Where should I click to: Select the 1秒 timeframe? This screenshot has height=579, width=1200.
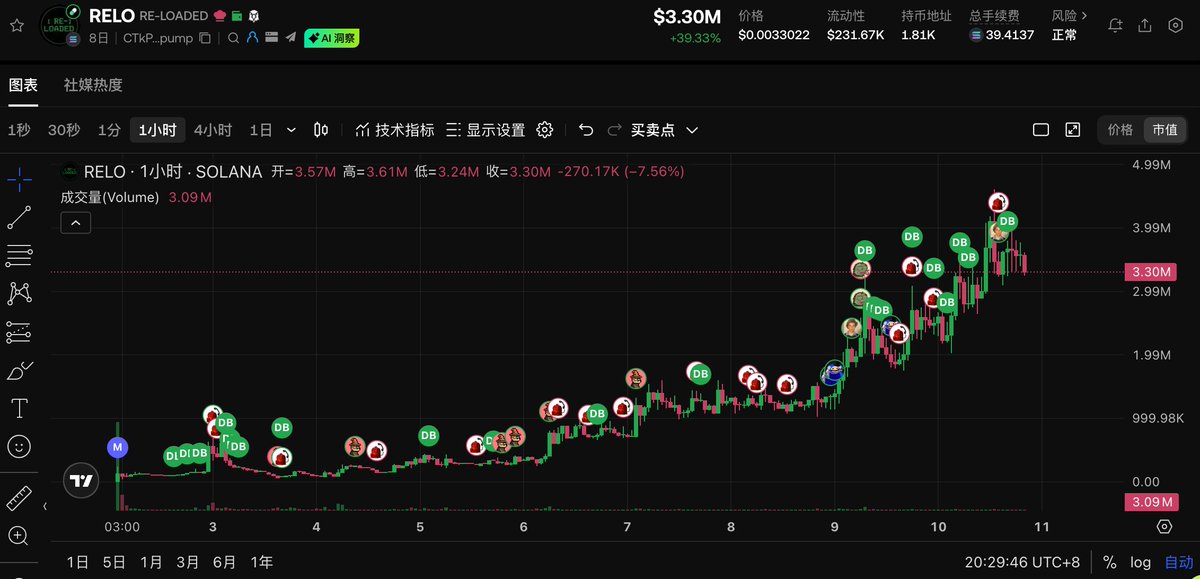tap(19, 130)
